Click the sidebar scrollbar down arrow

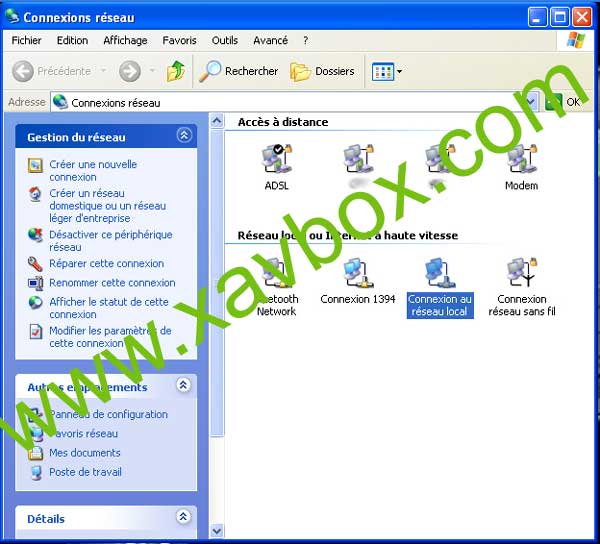click(217, 531)
